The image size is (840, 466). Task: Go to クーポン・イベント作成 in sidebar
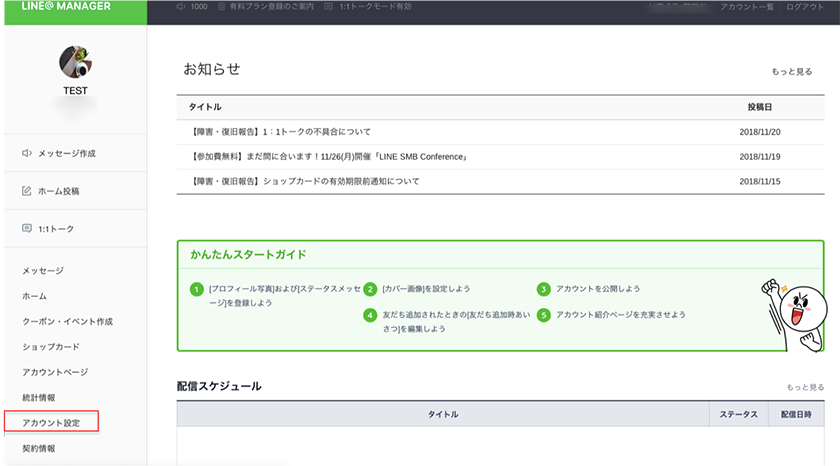click(67, 322)
